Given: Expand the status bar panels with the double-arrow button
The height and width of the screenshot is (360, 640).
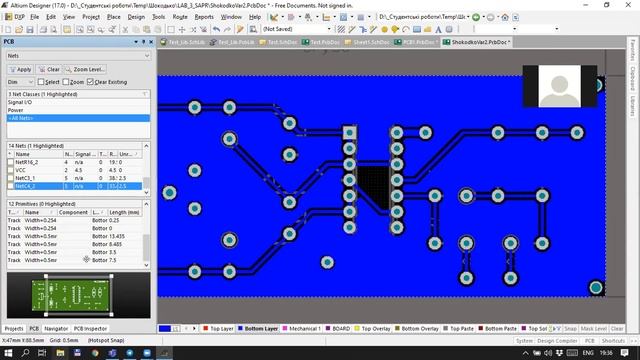Looking at the screenshot, I should click(633, 341).
